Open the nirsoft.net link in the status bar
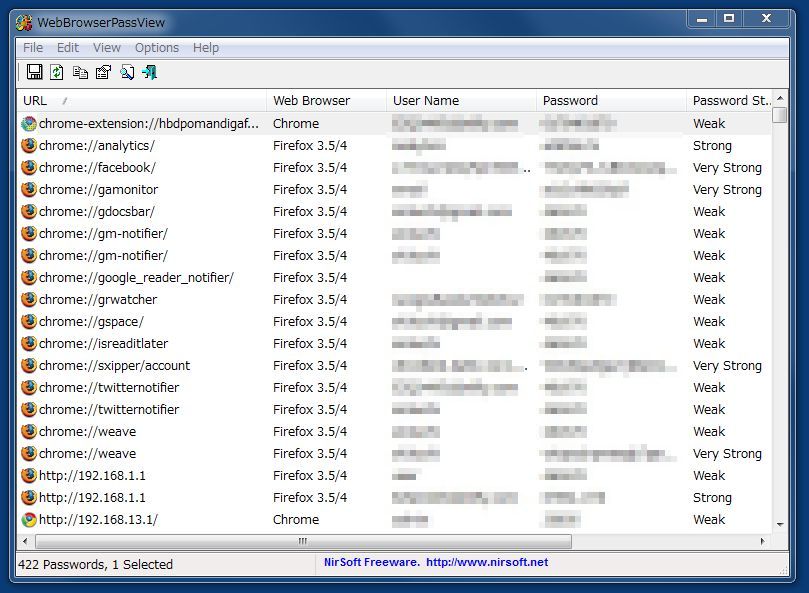Screen dimensions: 809x593 [x=487, y=562]
